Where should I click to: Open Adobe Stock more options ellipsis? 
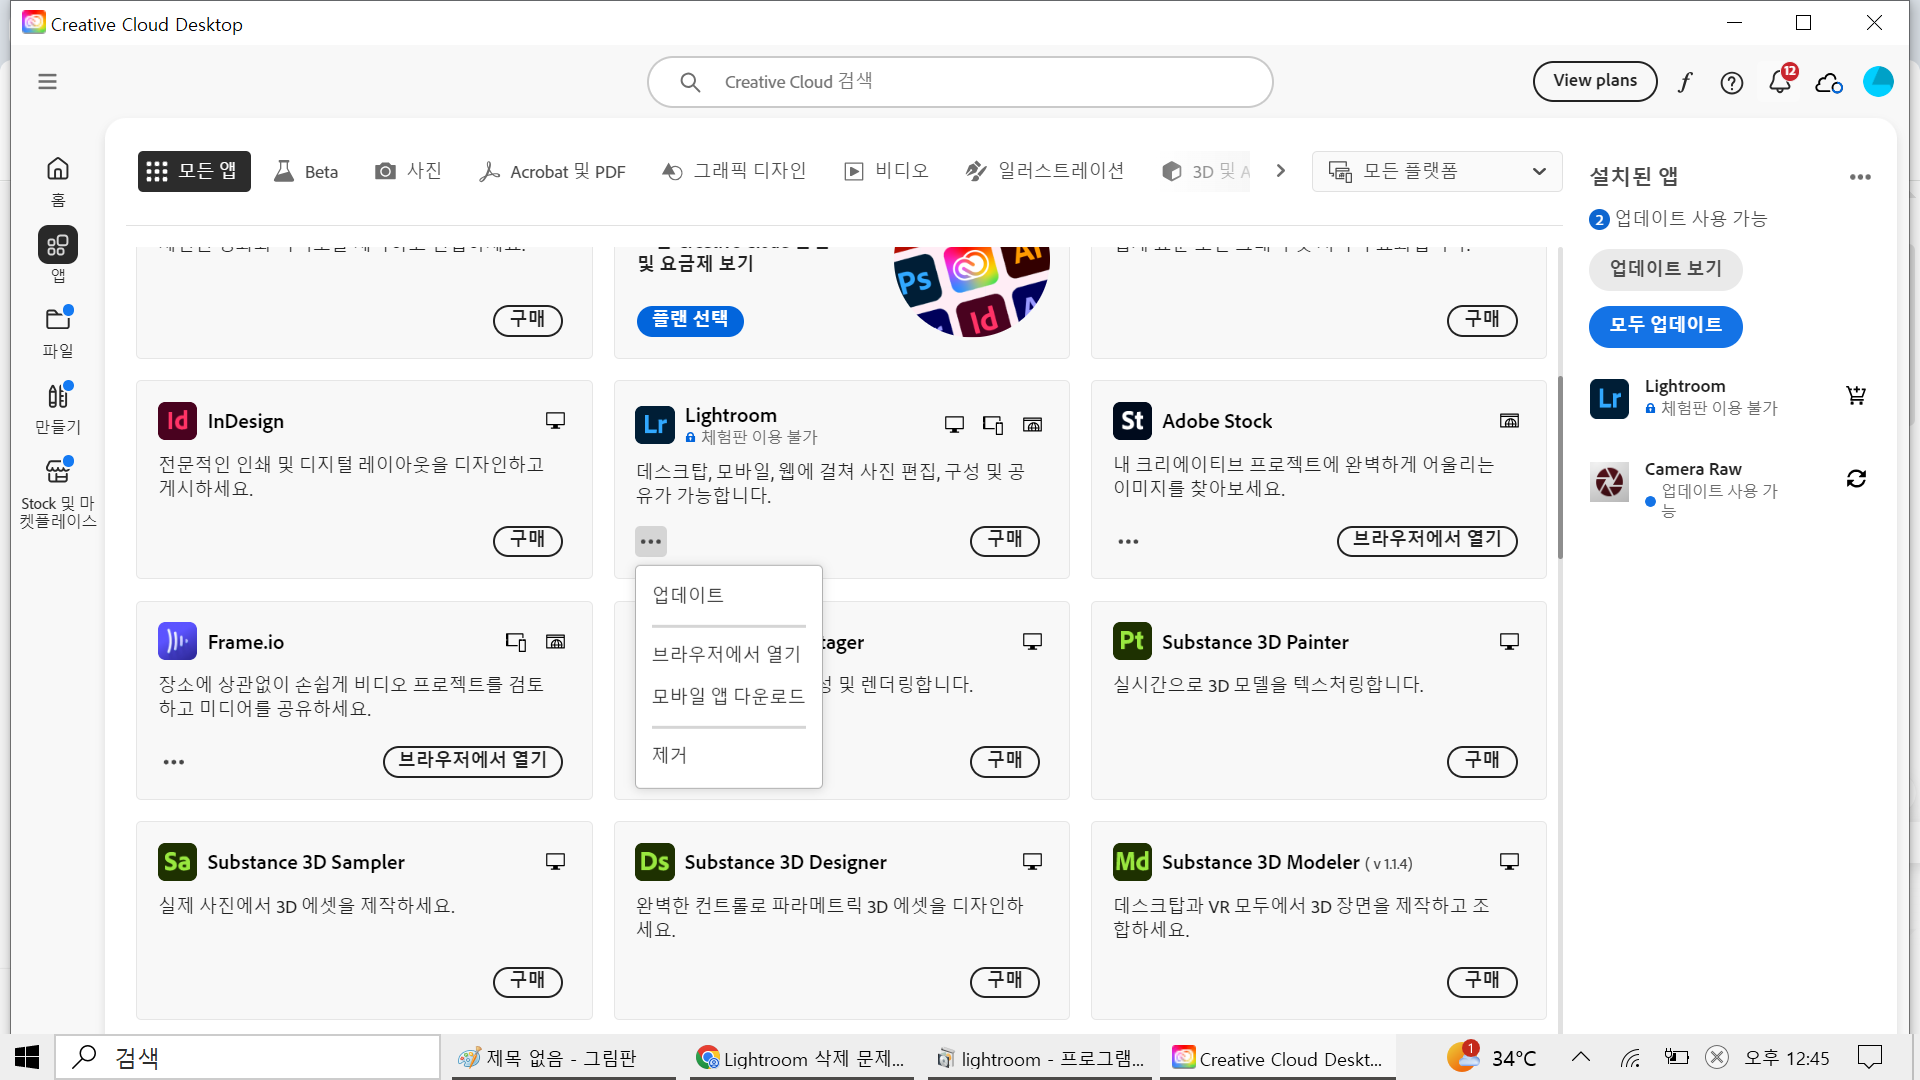[1128, 541]
